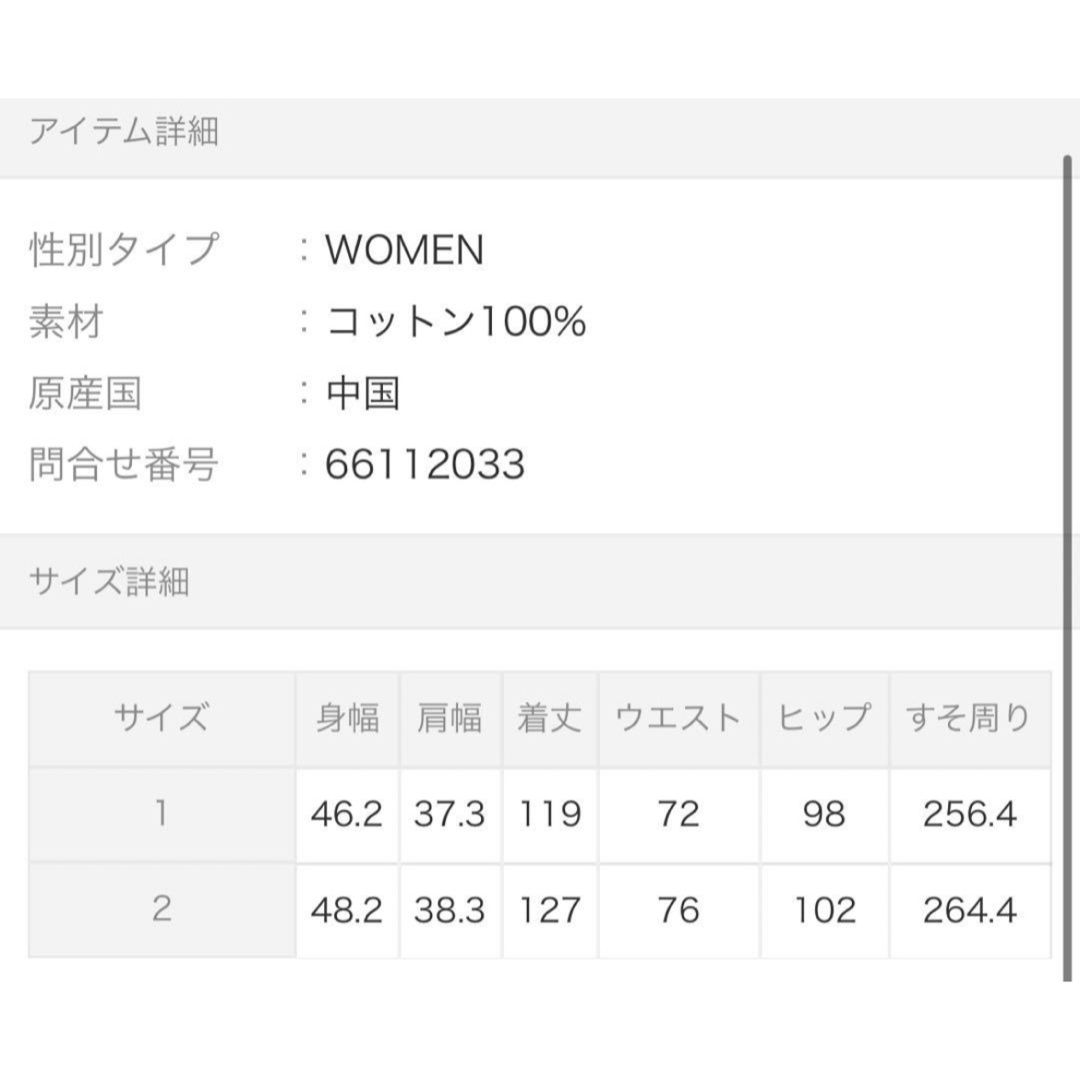Click the 身幅 column header

click(348, 719)
